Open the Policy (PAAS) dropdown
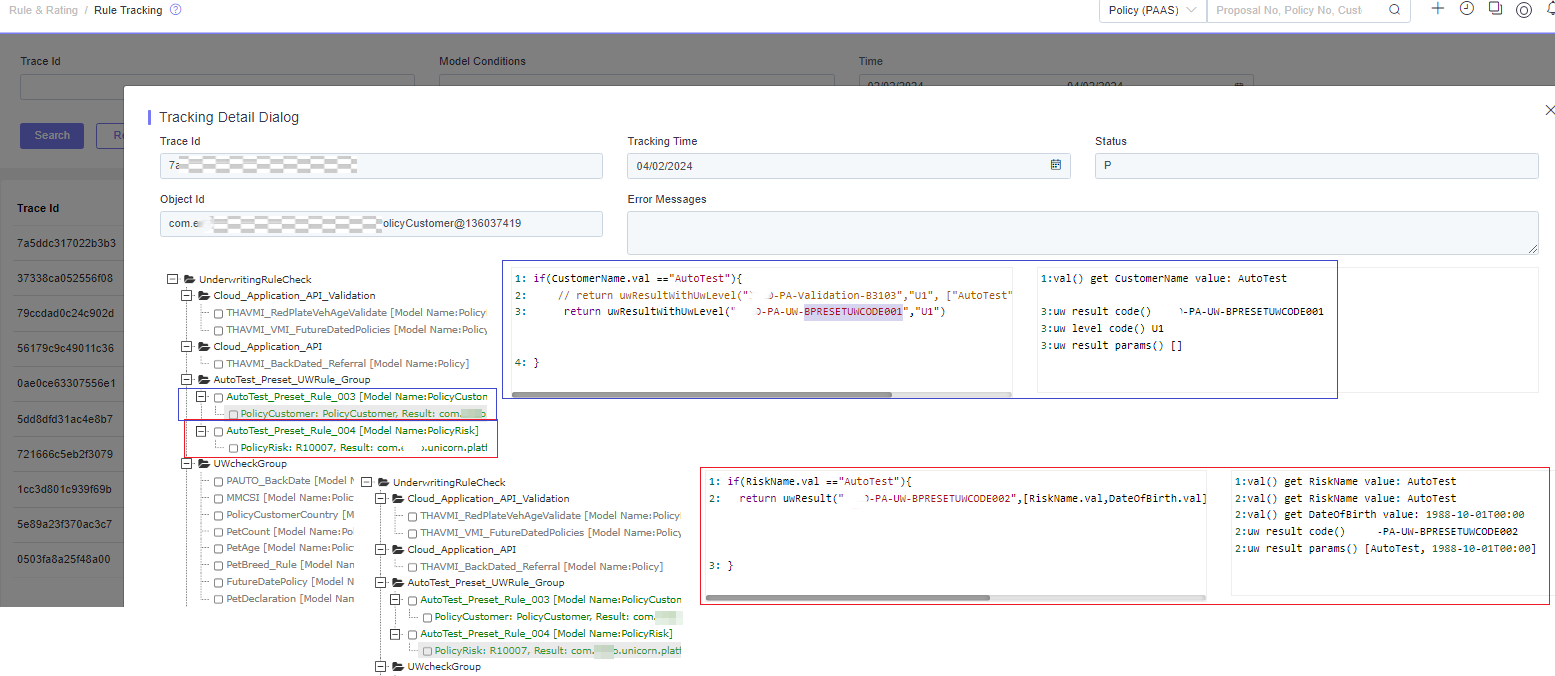1555x676 pixels. click(1152, 10)
